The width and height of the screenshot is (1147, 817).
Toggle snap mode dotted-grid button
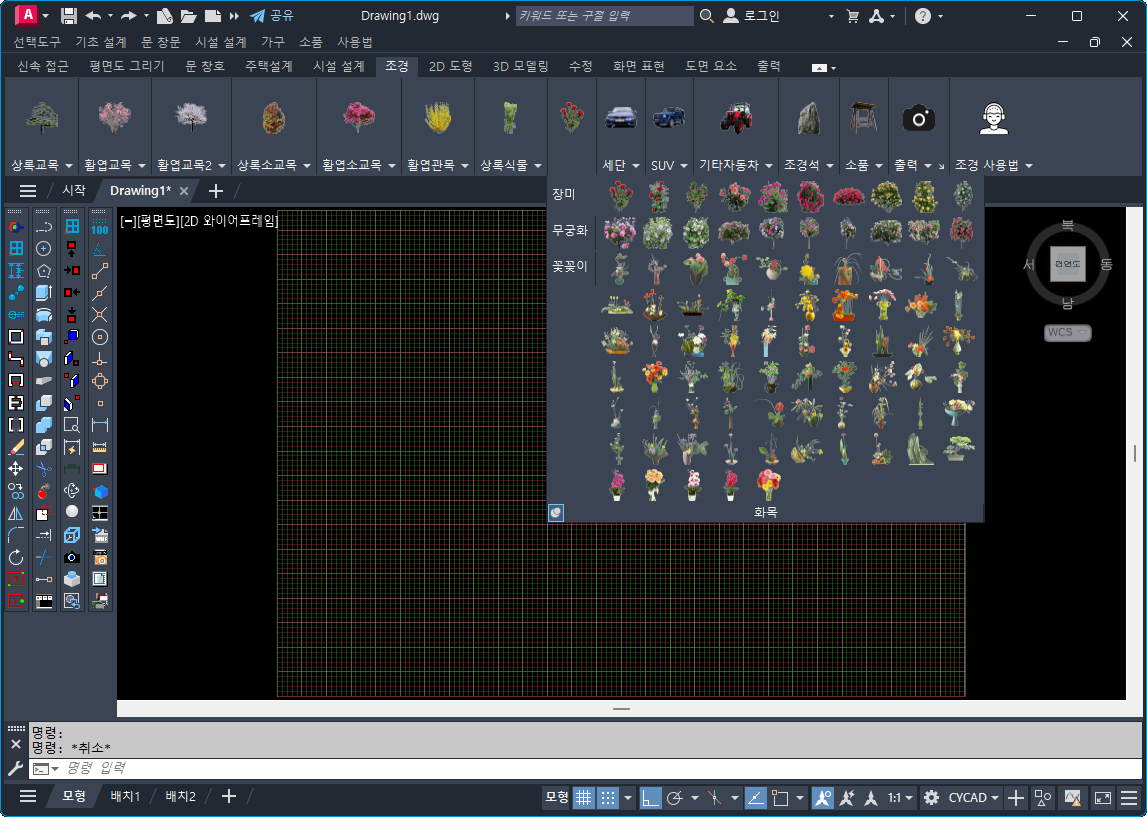608,797
